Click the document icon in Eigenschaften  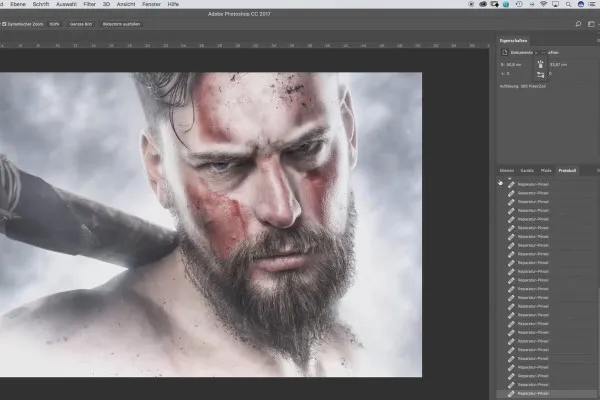tap(504, 52)
